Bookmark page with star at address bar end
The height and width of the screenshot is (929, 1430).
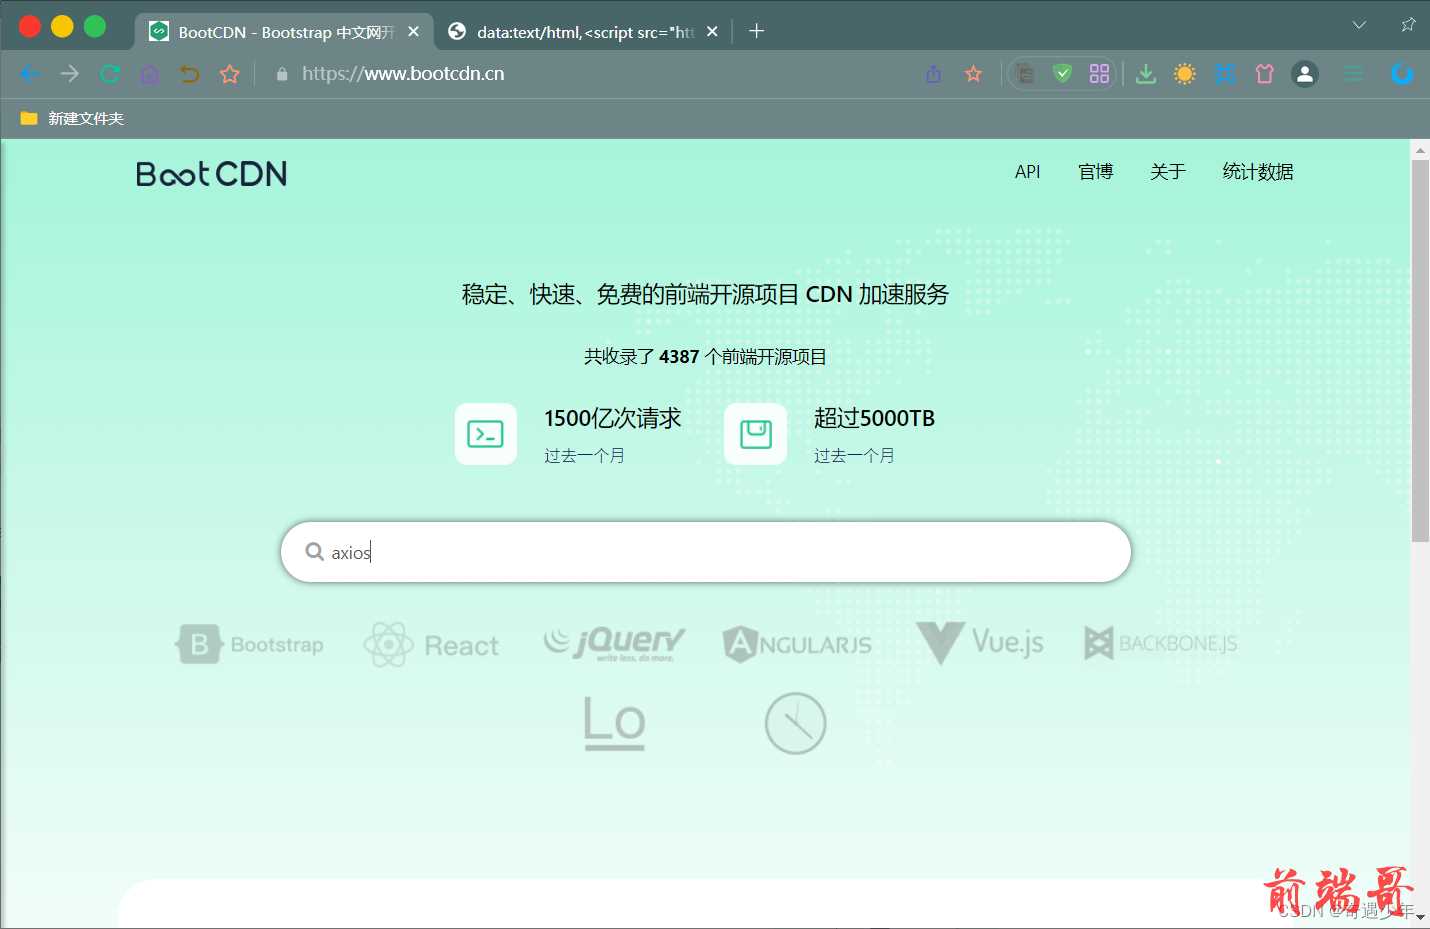click(x=973, y=74)
